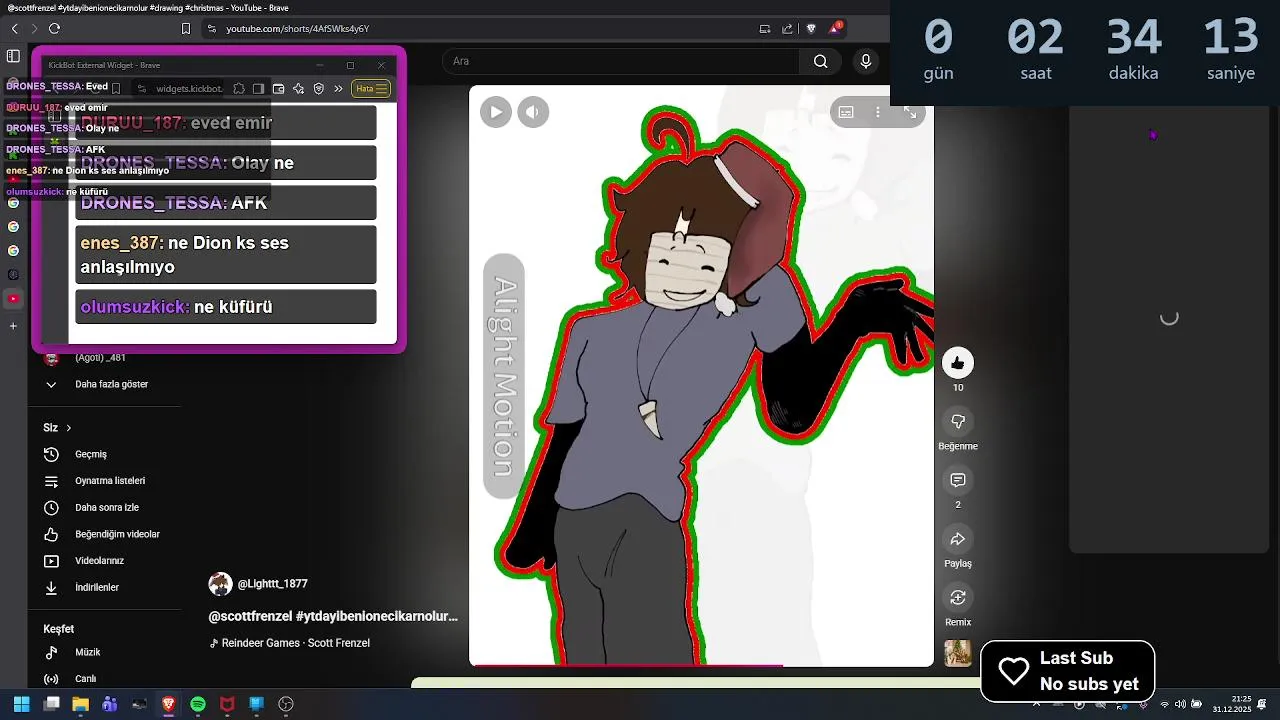1280x720 pixels.
Task: Open Brave Shields lion icon
Action: click(x=811, y=29)
